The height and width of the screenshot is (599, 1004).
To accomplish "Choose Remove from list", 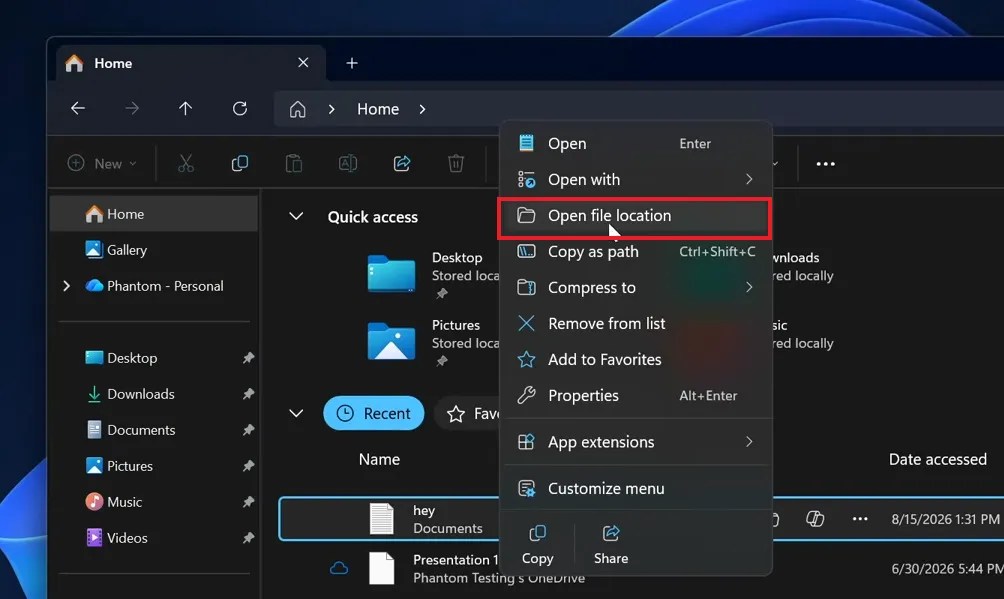I will click(x=635, y=324).
